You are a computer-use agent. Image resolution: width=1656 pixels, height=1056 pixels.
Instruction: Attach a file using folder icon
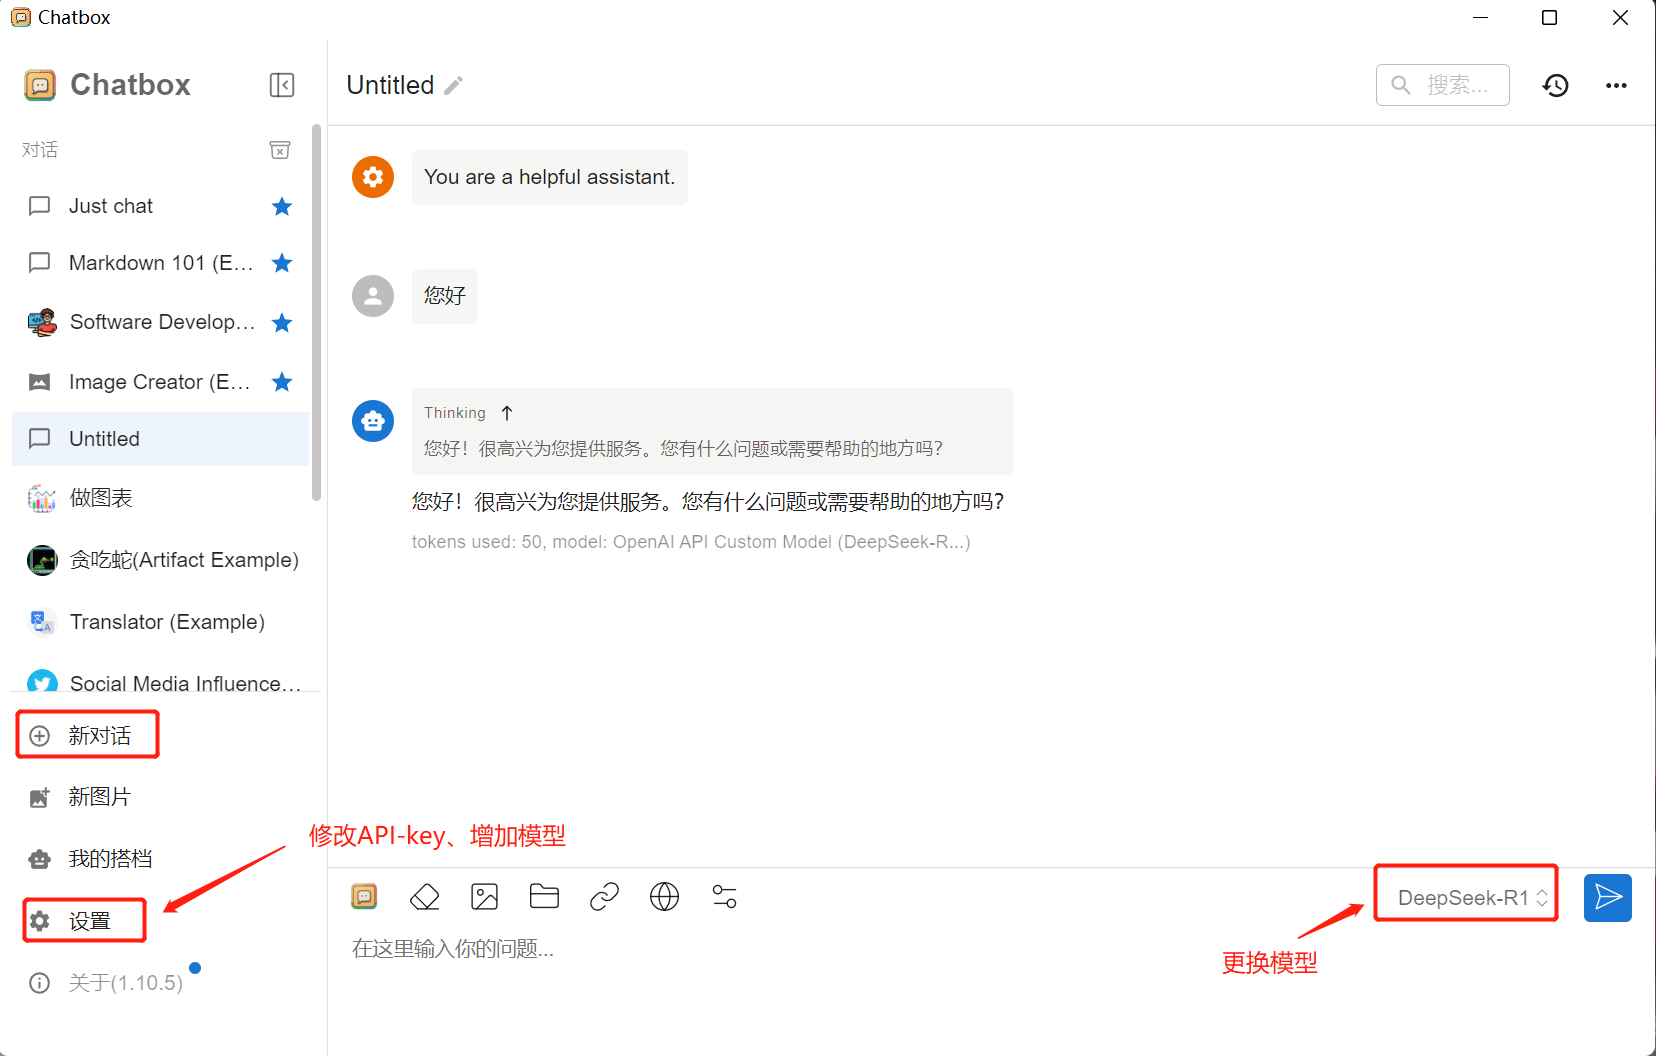tap(545, 897)
